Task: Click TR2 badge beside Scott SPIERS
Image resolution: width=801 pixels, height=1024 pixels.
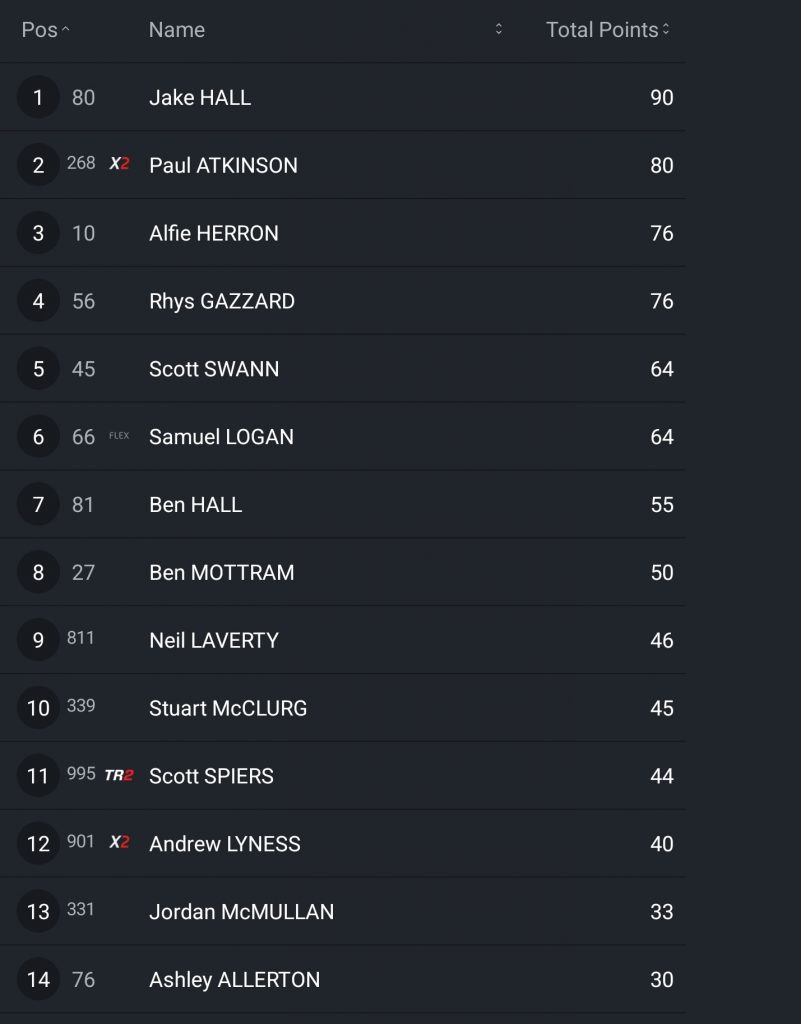Action: 119,775
